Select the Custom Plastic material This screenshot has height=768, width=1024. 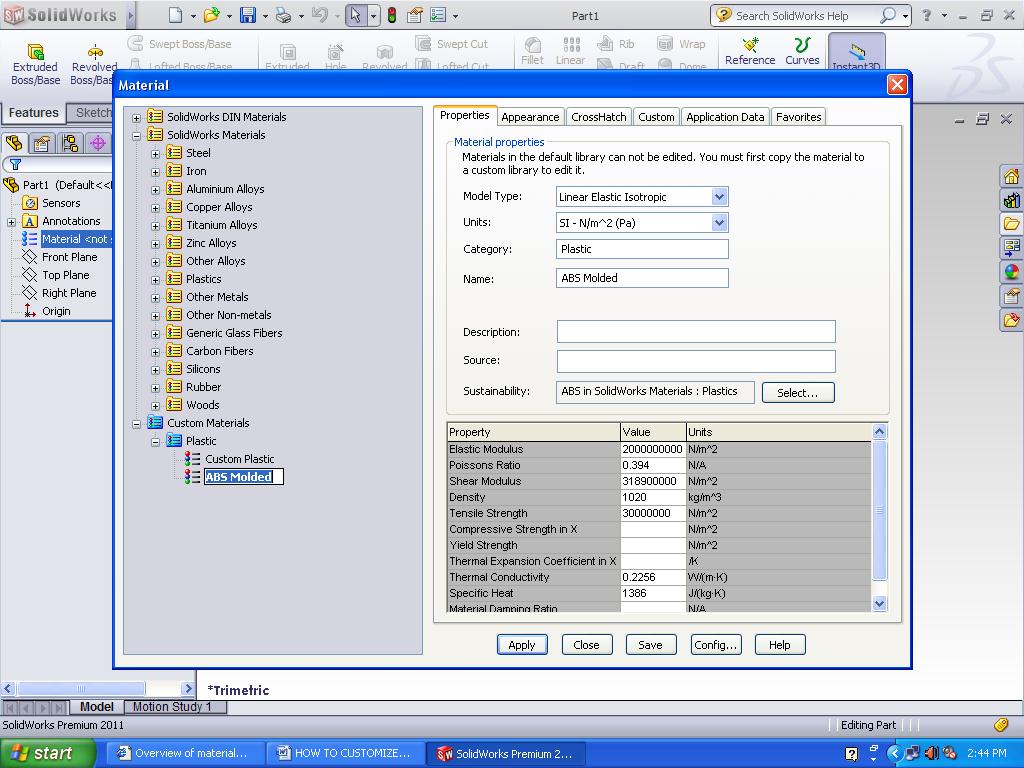coord(239,459)
